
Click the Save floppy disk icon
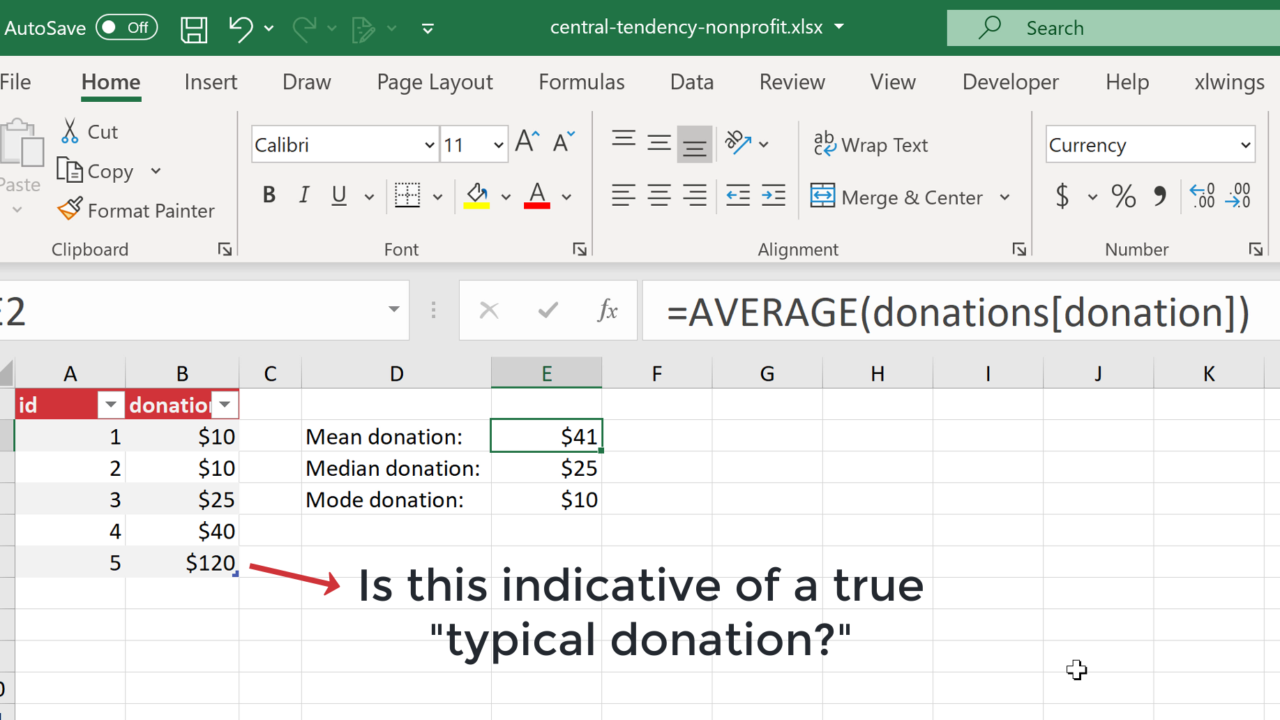[193, 28]
